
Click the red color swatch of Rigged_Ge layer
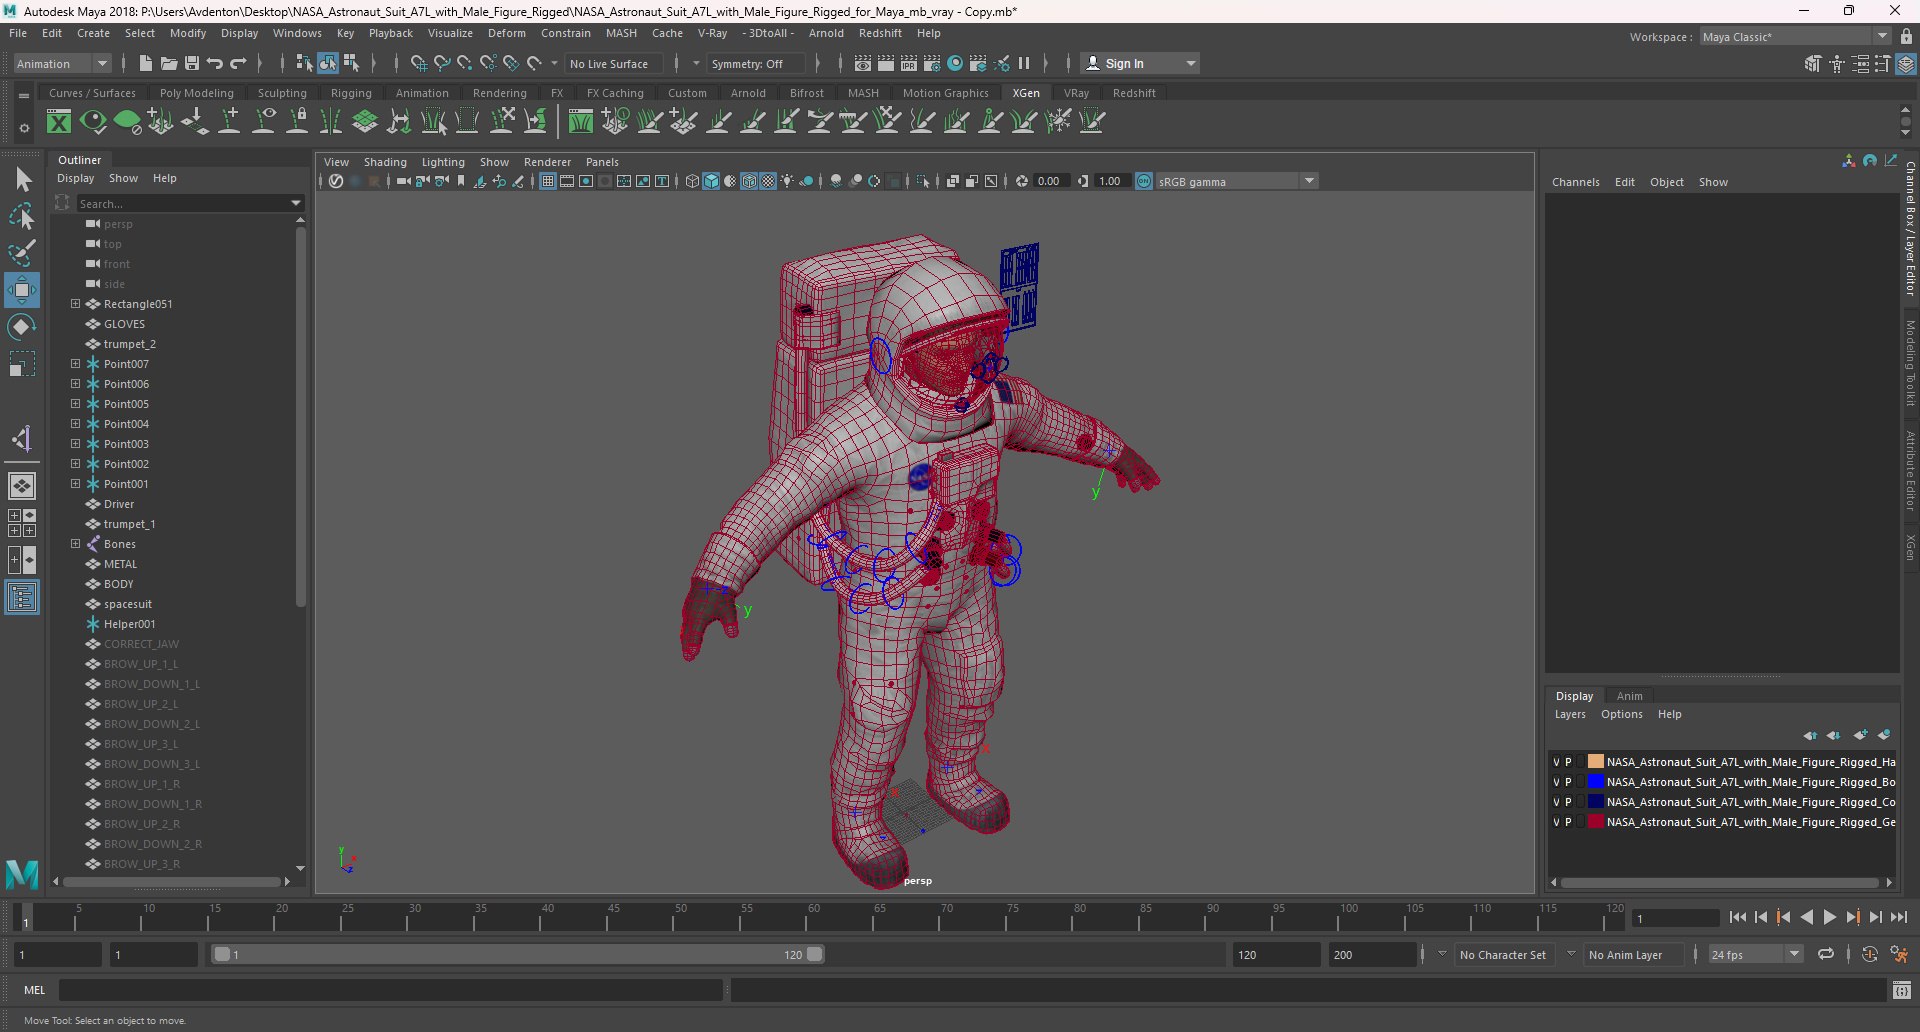pos(1595,822)
